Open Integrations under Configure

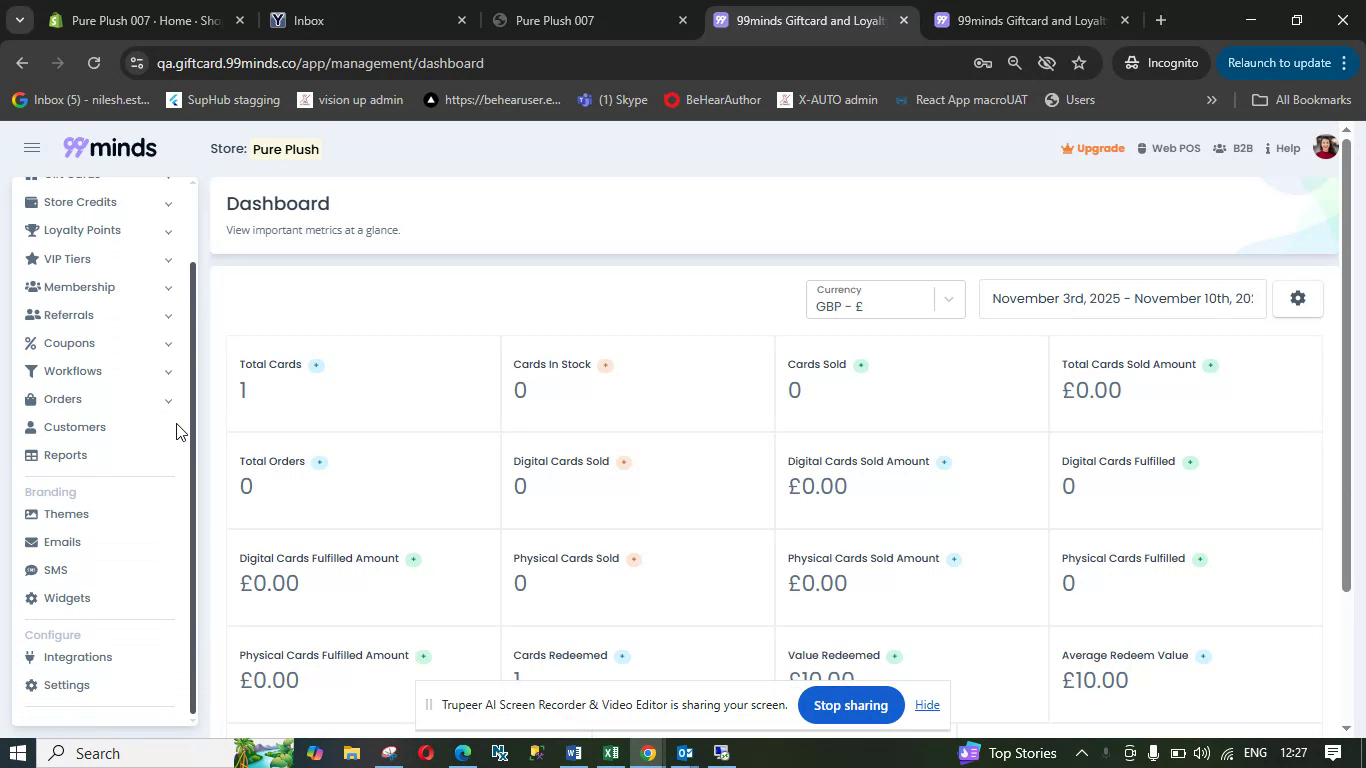click(77, 657)
